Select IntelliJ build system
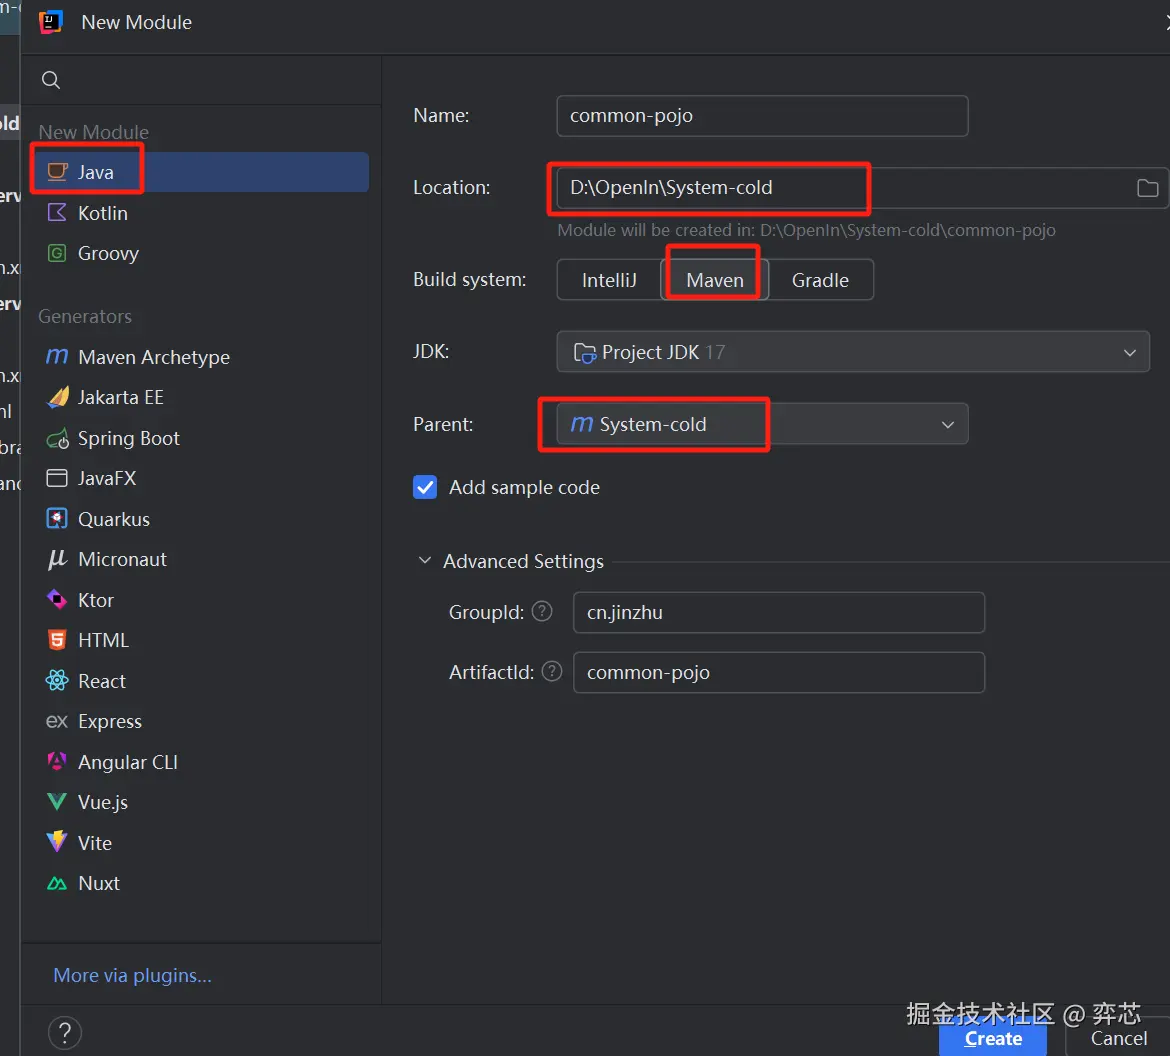 [x=609, y=280]
